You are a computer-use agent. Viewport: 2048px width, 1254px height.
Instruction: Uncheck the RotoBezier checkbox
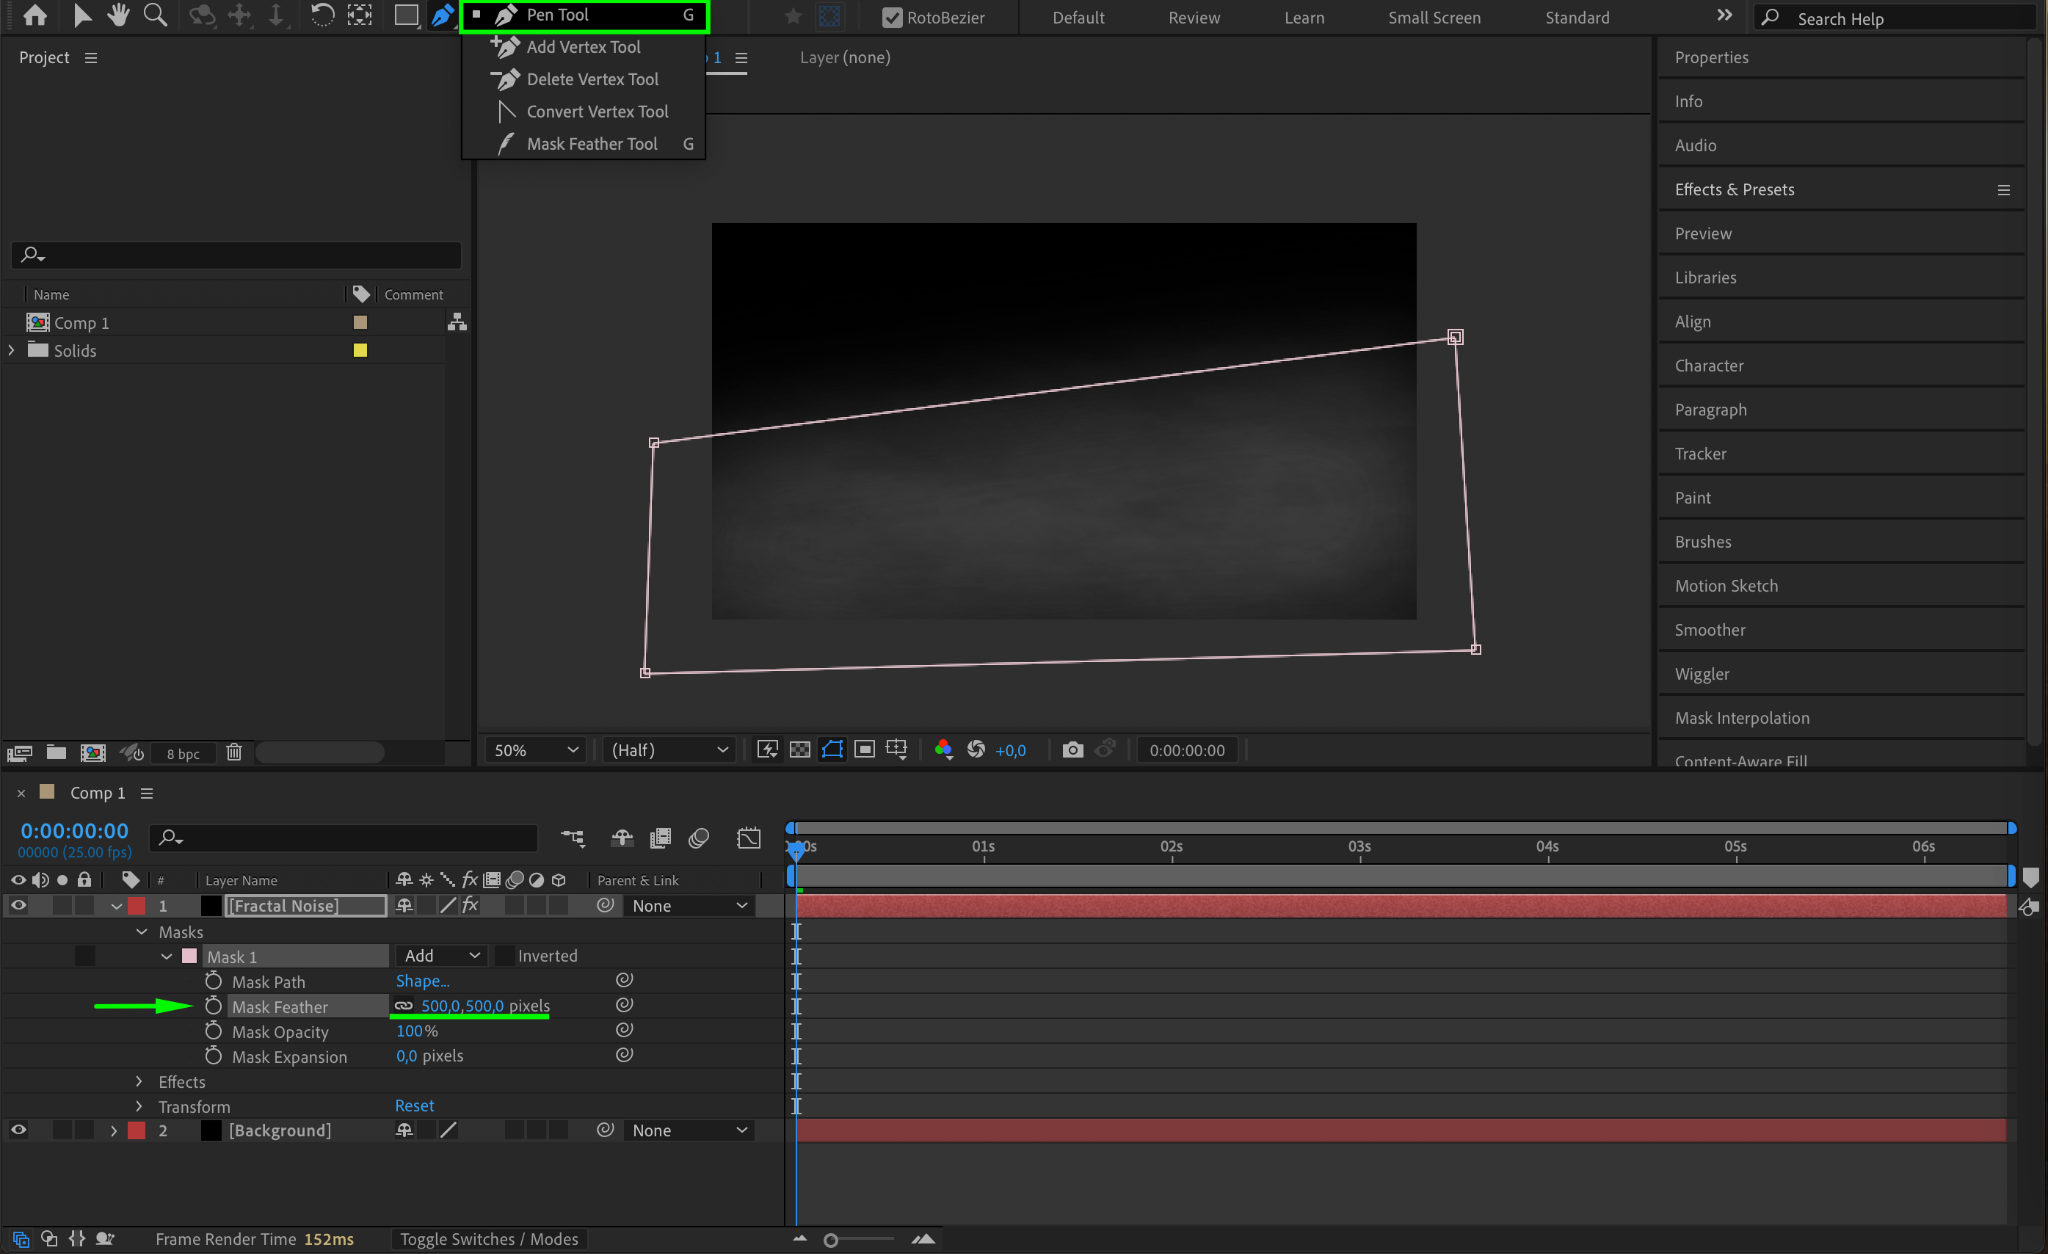coord(892,17)
